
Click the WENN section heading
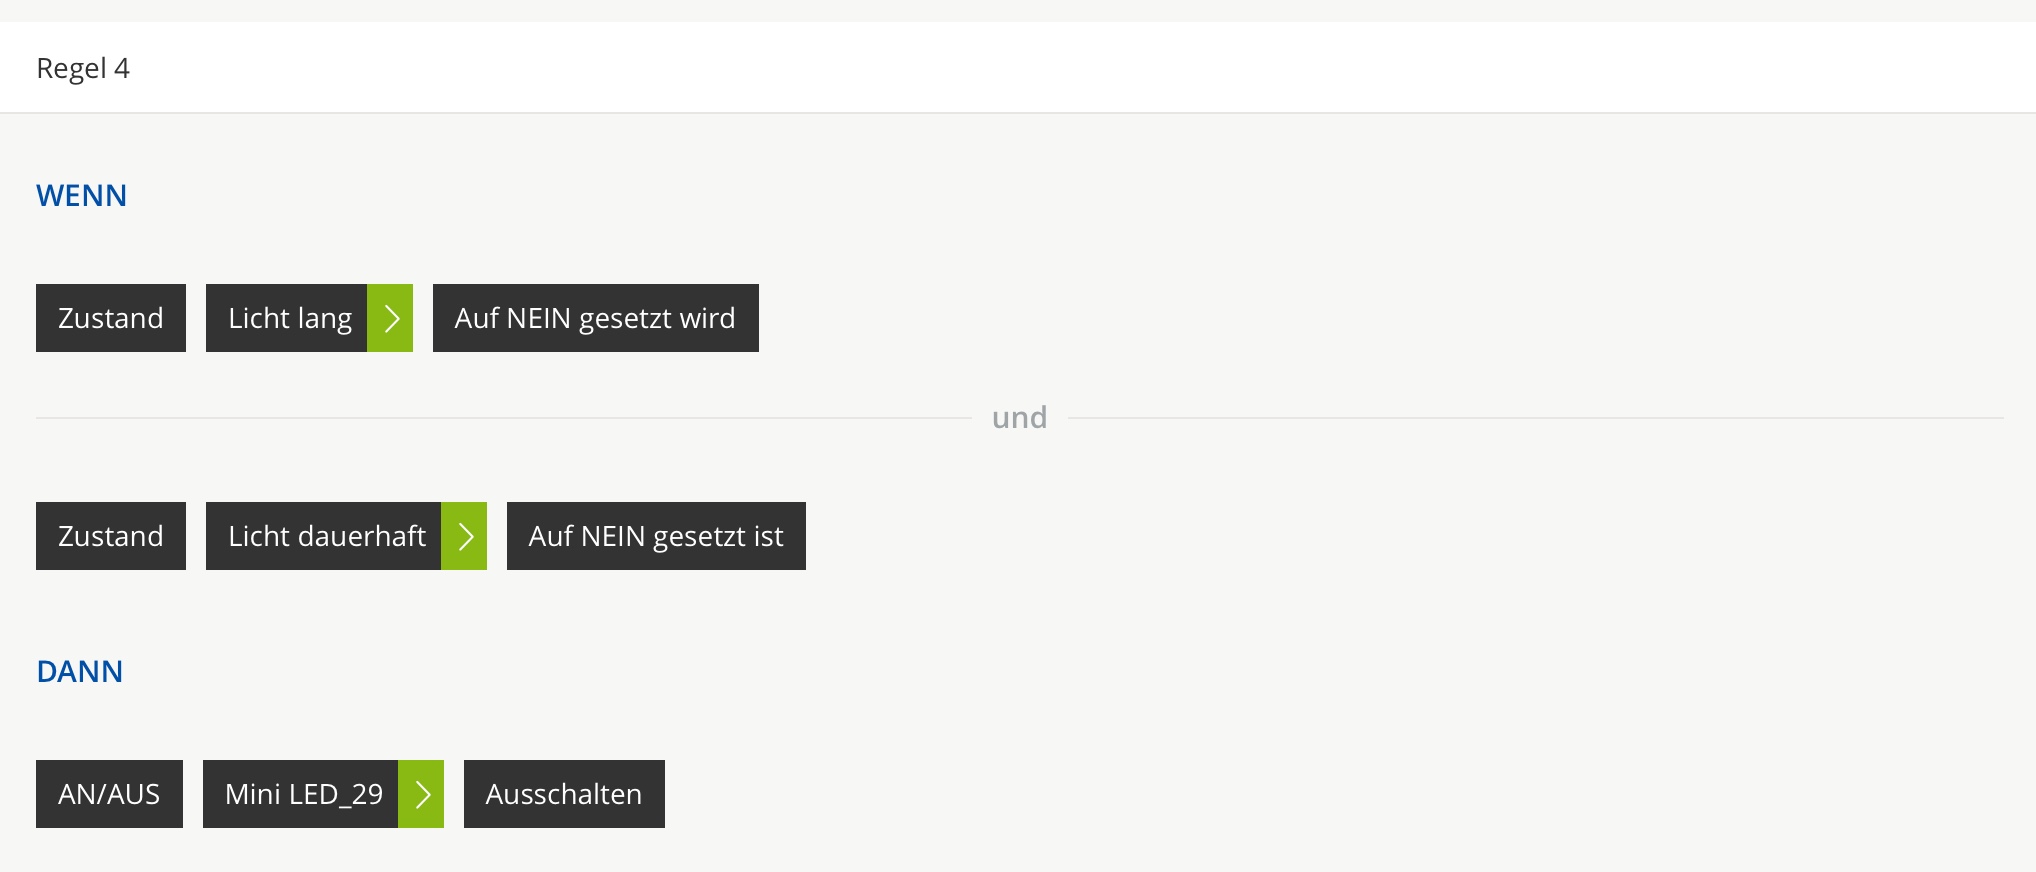[x=82, y=195]
